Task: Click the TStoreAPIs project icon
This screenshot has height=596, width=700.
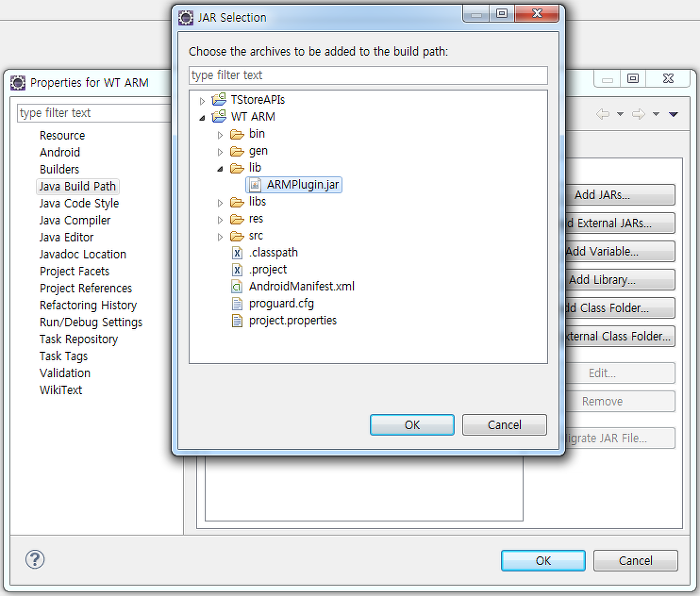Action: (219, 100)
